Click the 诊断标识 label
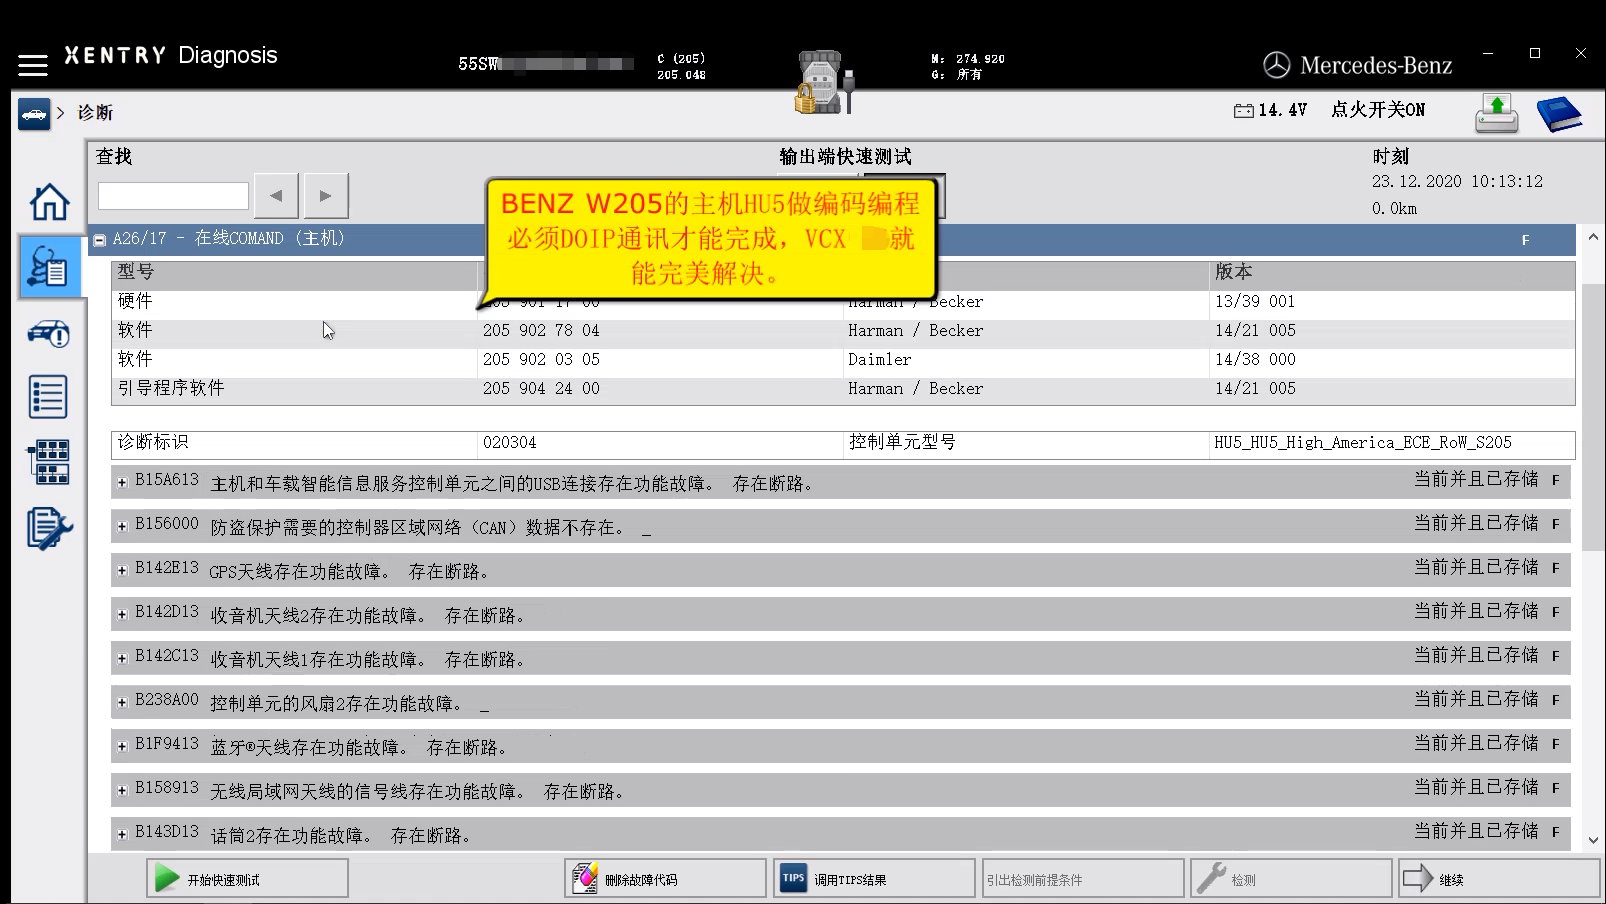This screenshot has width=1606, height=904. (153, 442)
